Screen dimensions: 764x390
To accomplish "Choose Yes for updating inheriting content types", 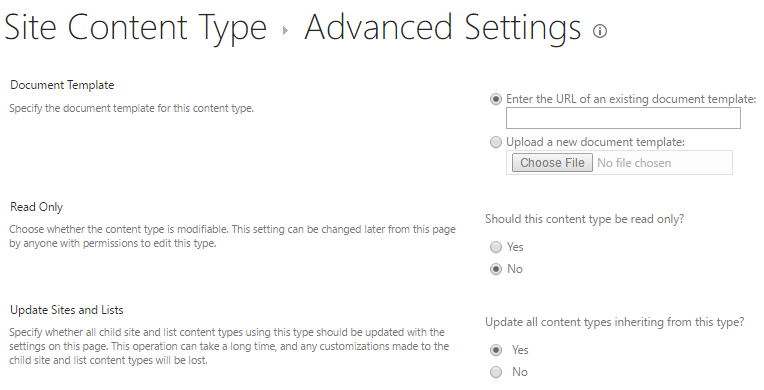I will tap(496, 350).
